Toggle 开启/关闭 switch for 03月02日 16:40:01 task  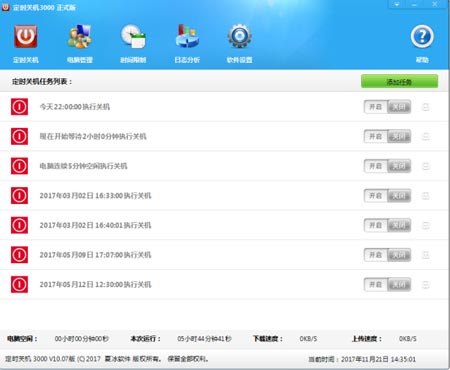(387, 226)
